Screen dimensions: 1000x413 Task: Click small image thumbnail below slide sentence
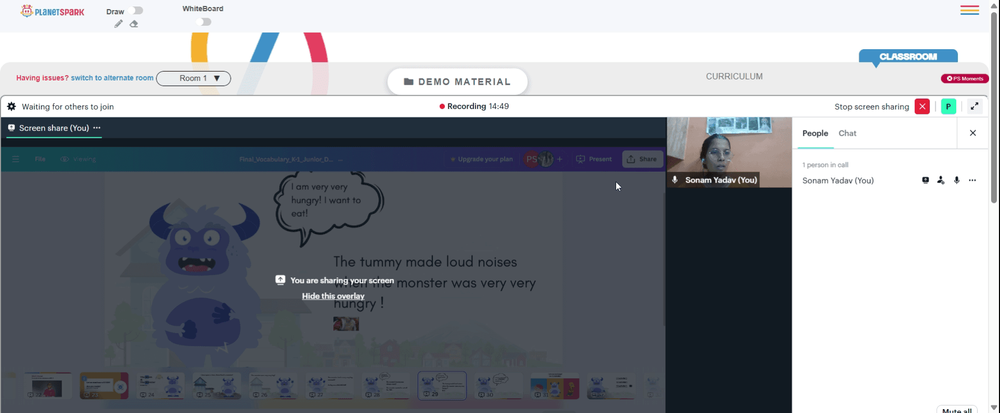click(x=346, y=324)
